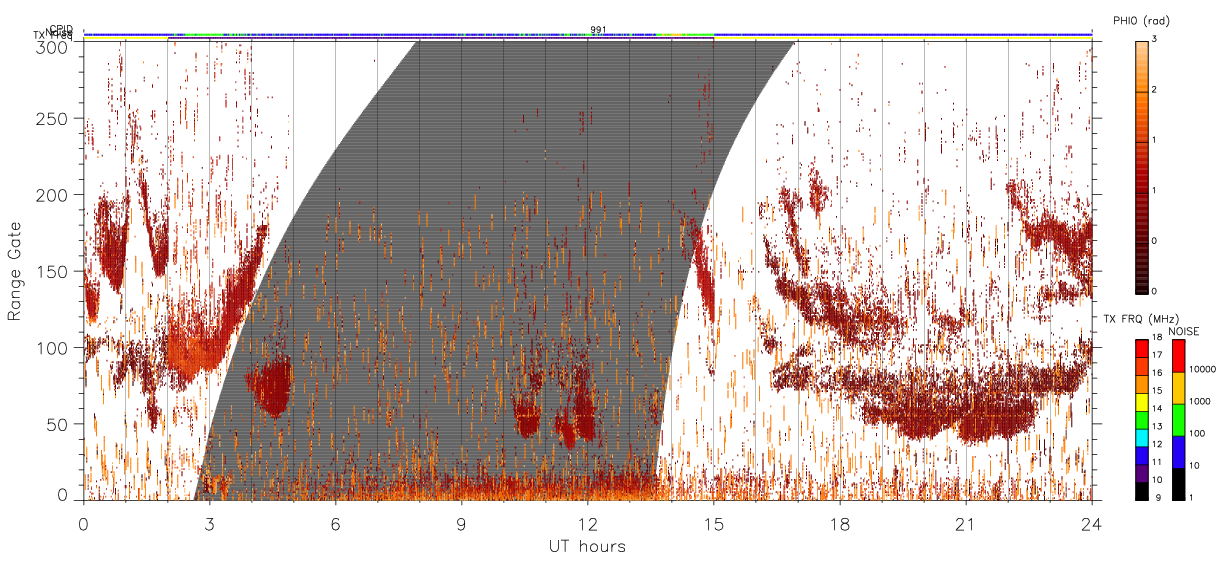Pick the lightest top band of the PHI0 colorbar
1228x567 pixels.
[x=1142, y=66]
